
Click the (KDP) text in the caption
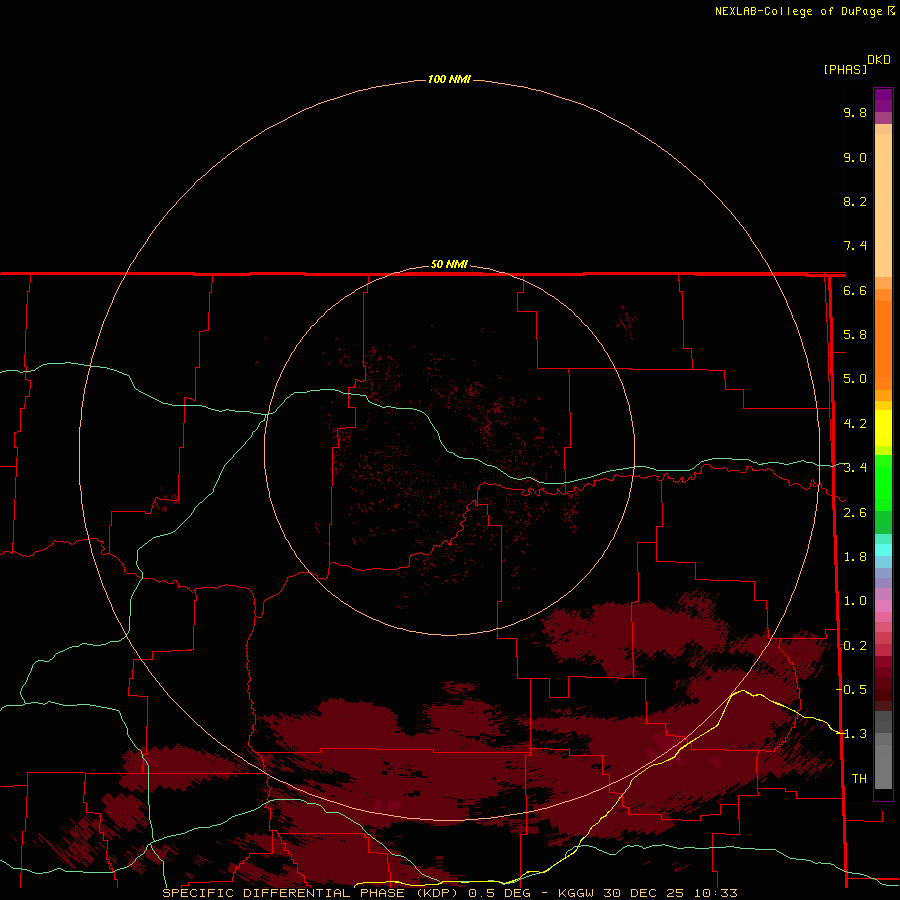click(435, 893)
